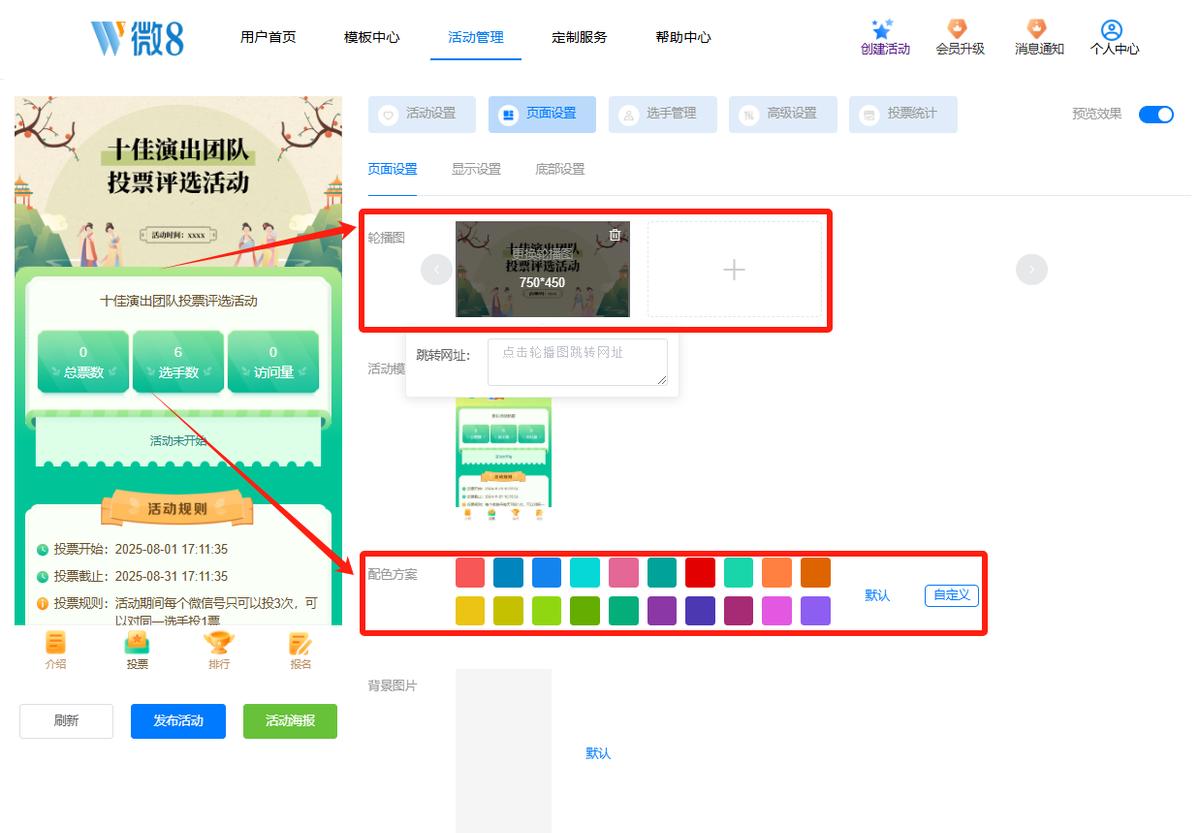Open 创建活动 star icon
Image resolution: width=1200 pixels, height=833 pixels.
881,29
